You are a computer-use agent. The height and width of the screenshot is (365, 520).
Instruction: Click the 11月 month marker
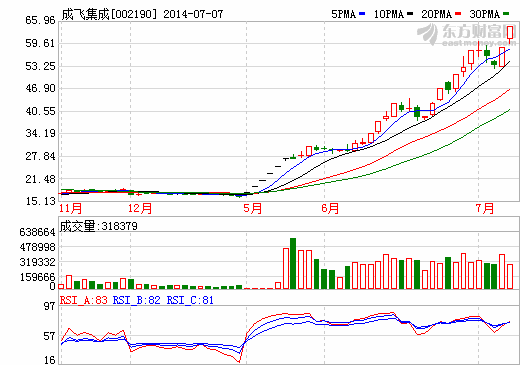[x=71, y=208]
